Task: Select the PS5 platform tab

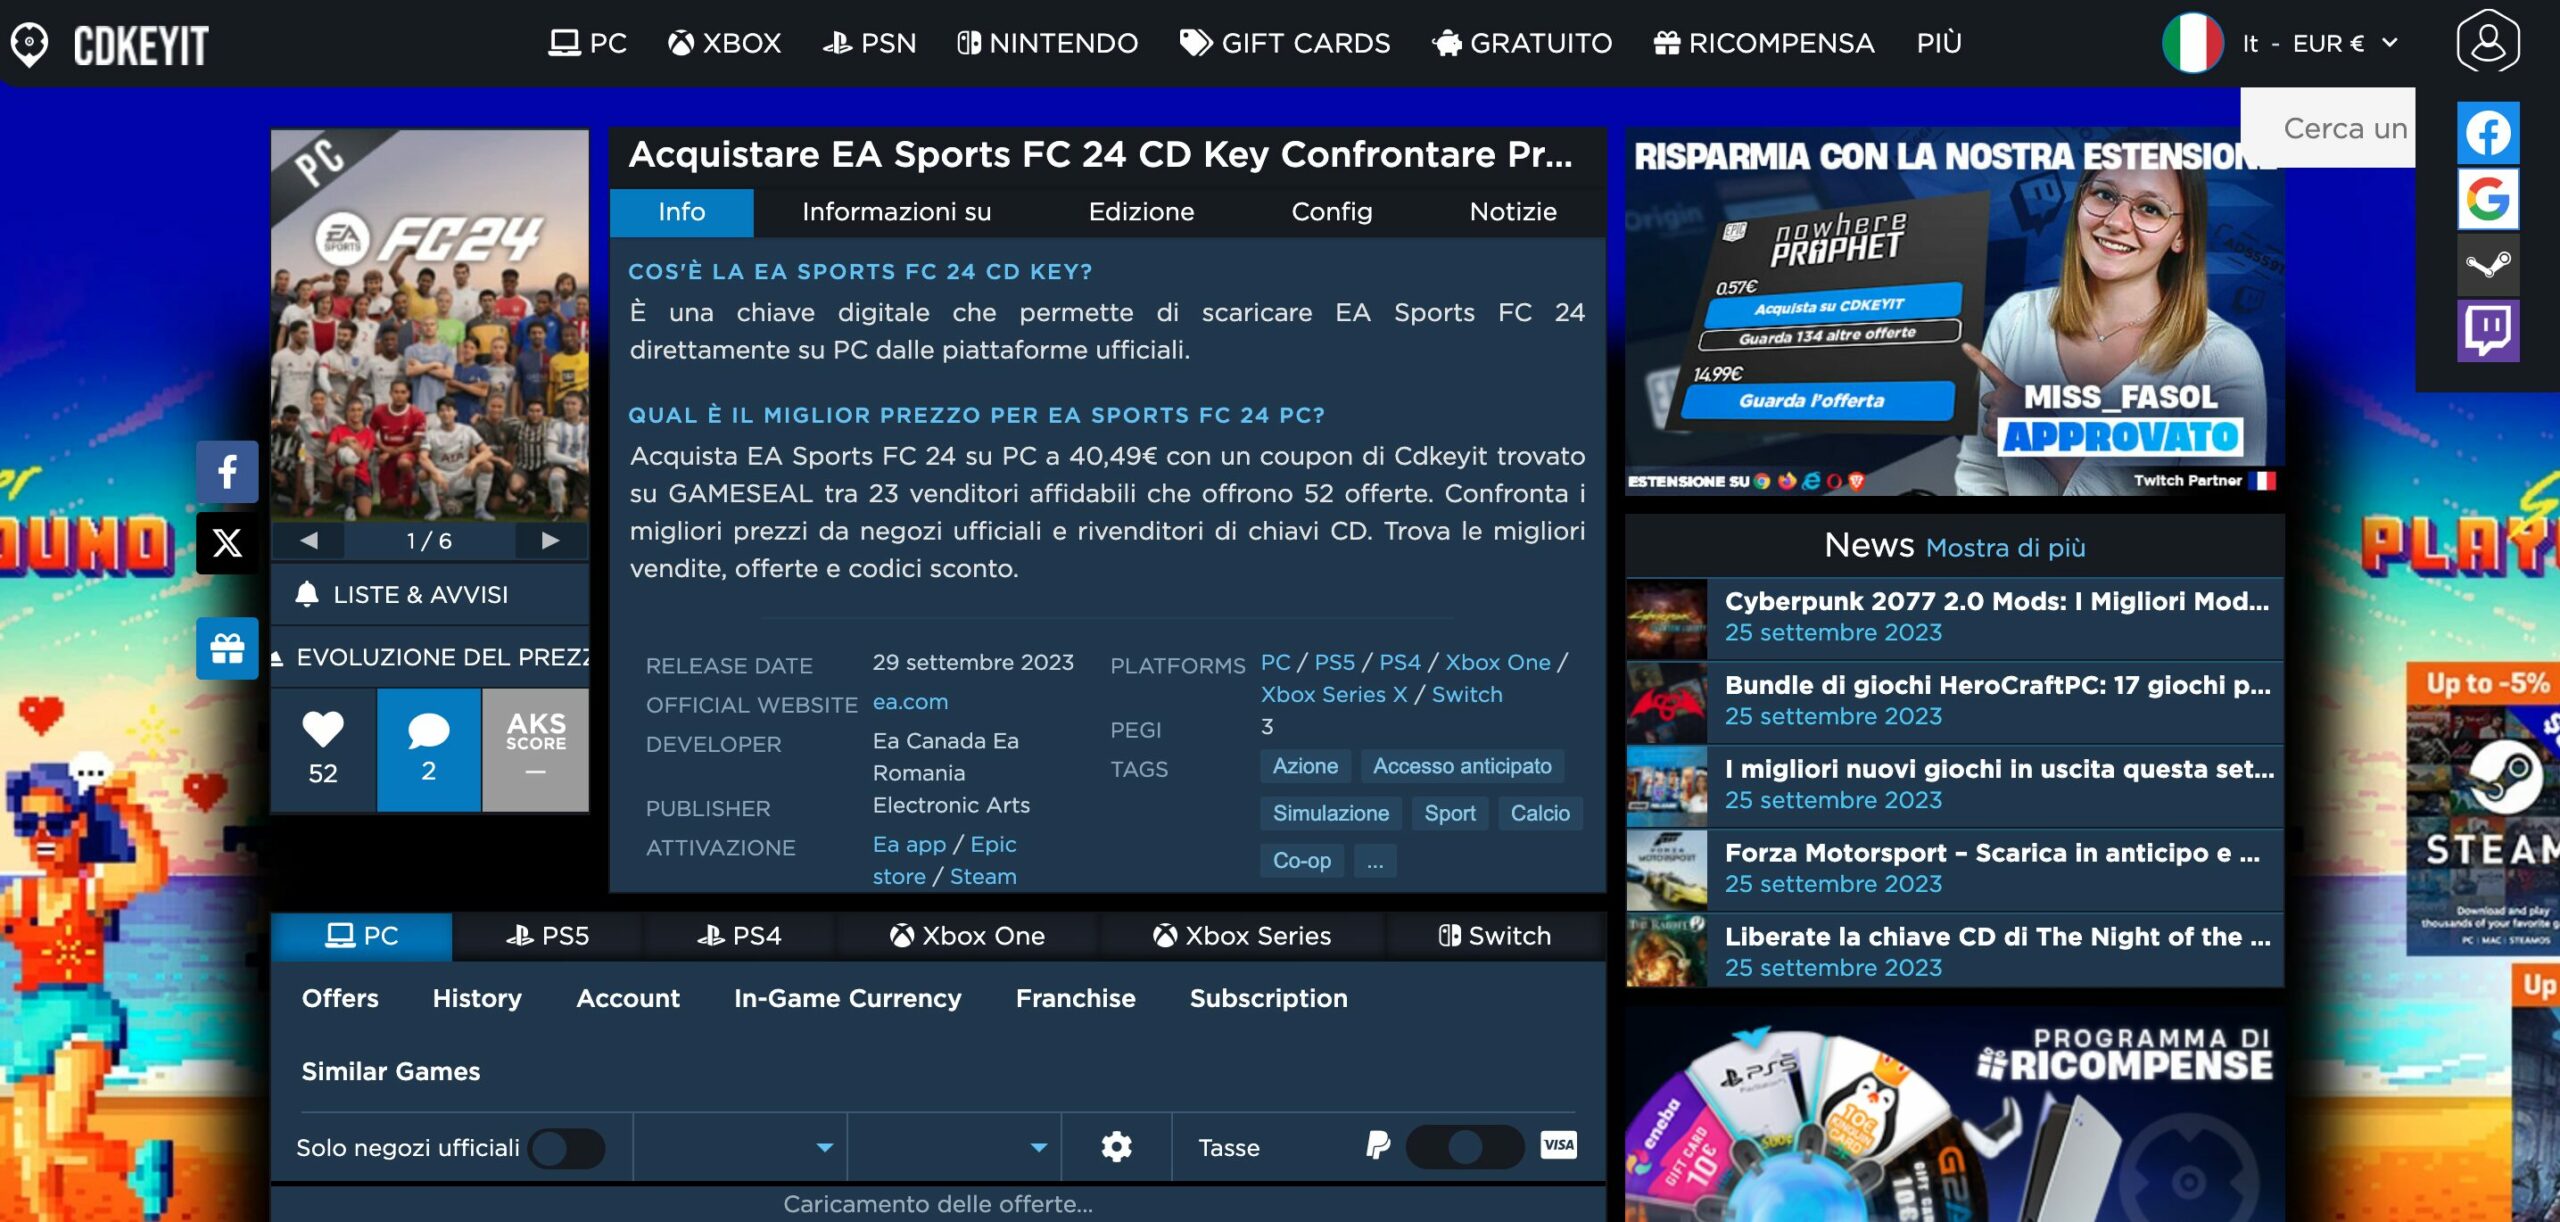Action: pyautogui.click(x=547, y=936)
